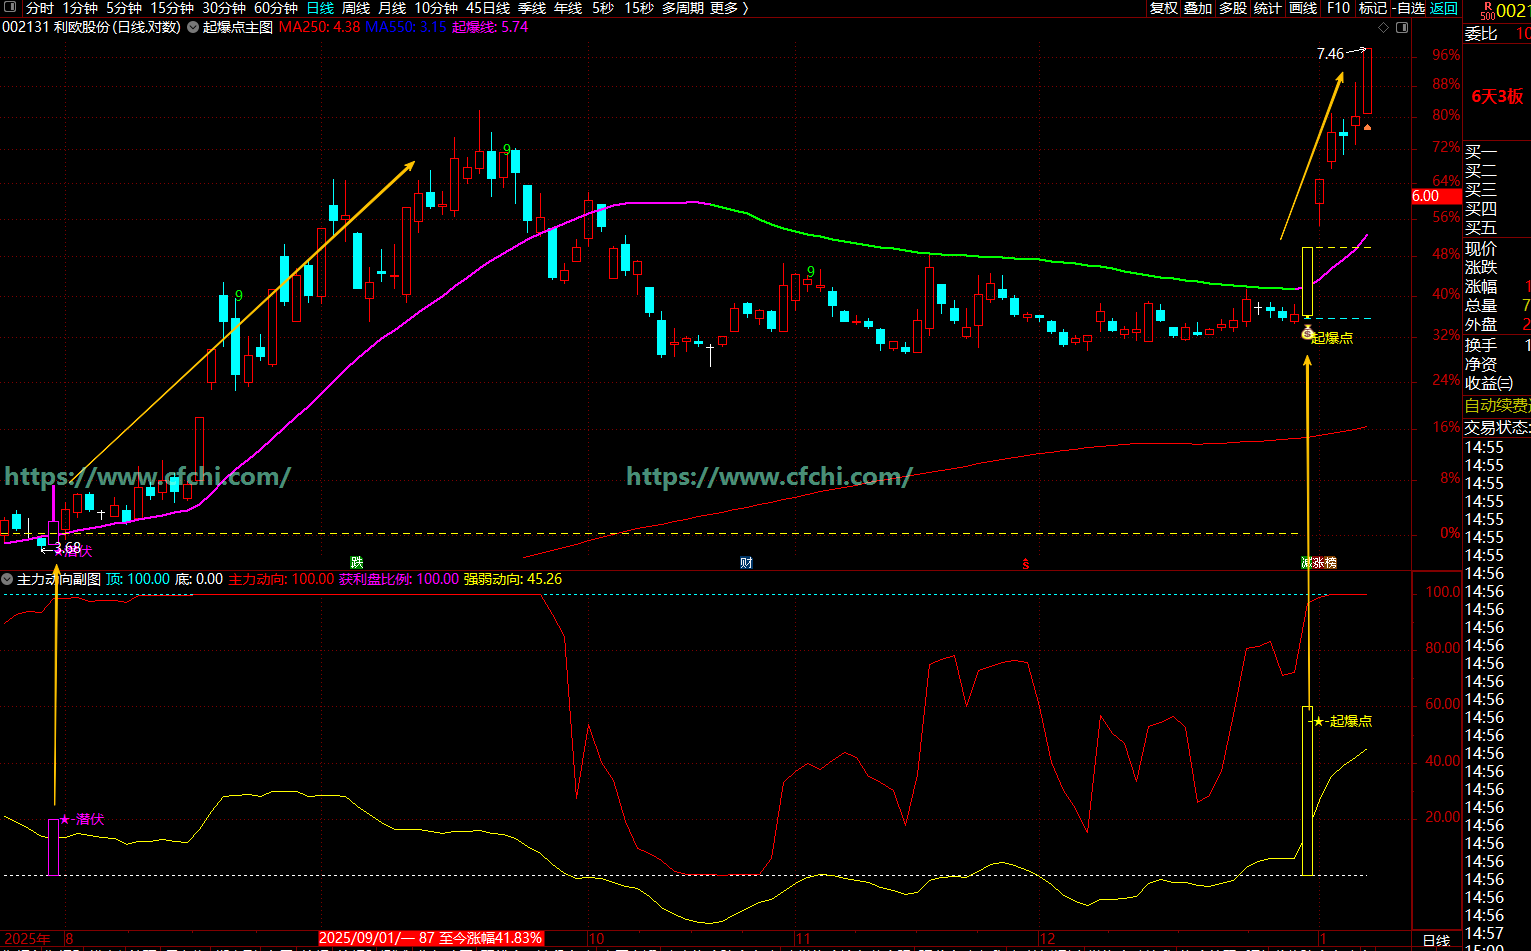This screenshot has height=951, width=1531.
Task: Click the MA250: 4.38 value label
Action: tap(320, 27)
